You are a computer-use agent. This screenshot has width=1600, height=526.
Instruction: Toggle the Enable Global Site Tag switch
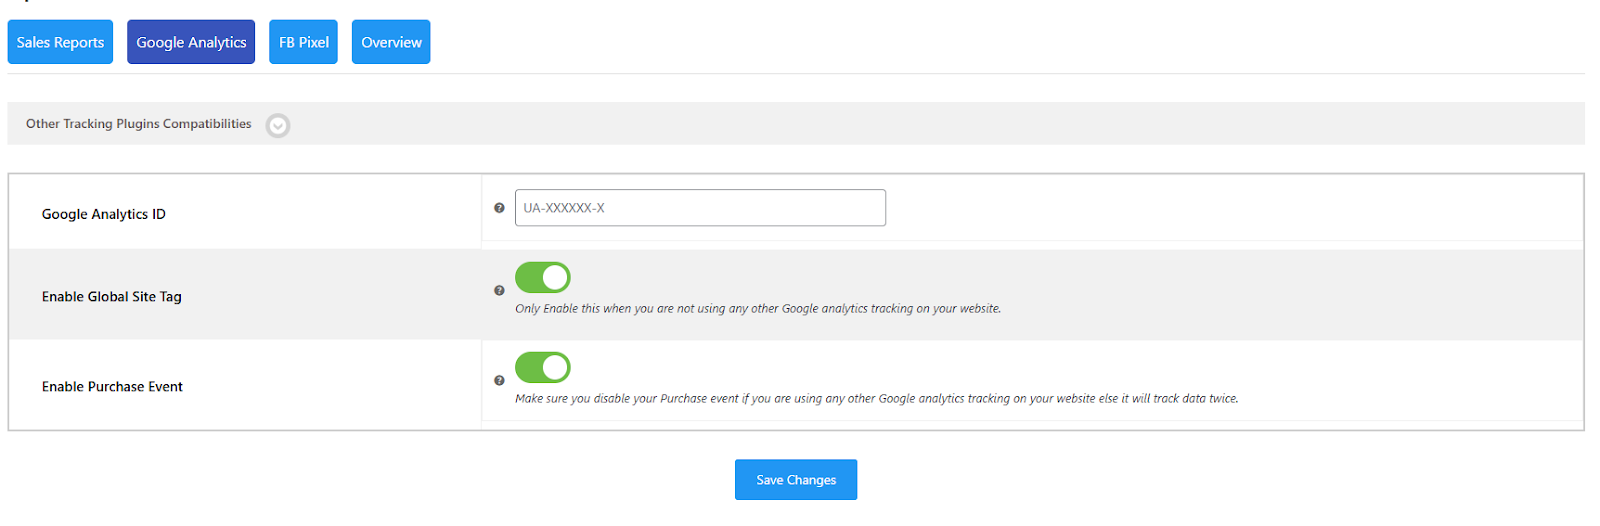click(x=543, y=277)
